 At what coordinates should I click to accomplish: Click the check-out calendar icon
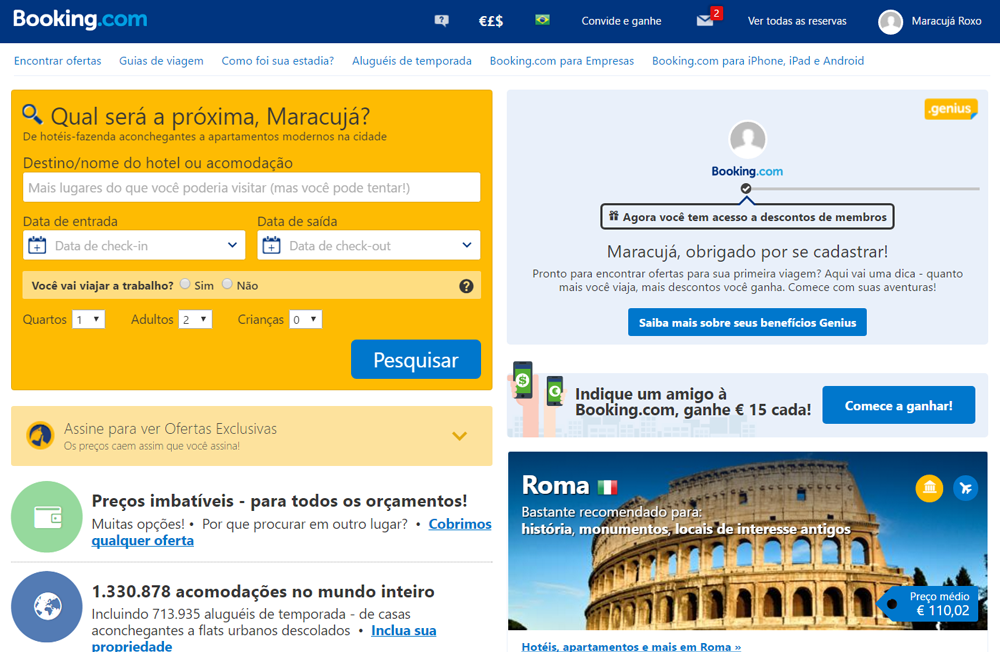[272, 245]
